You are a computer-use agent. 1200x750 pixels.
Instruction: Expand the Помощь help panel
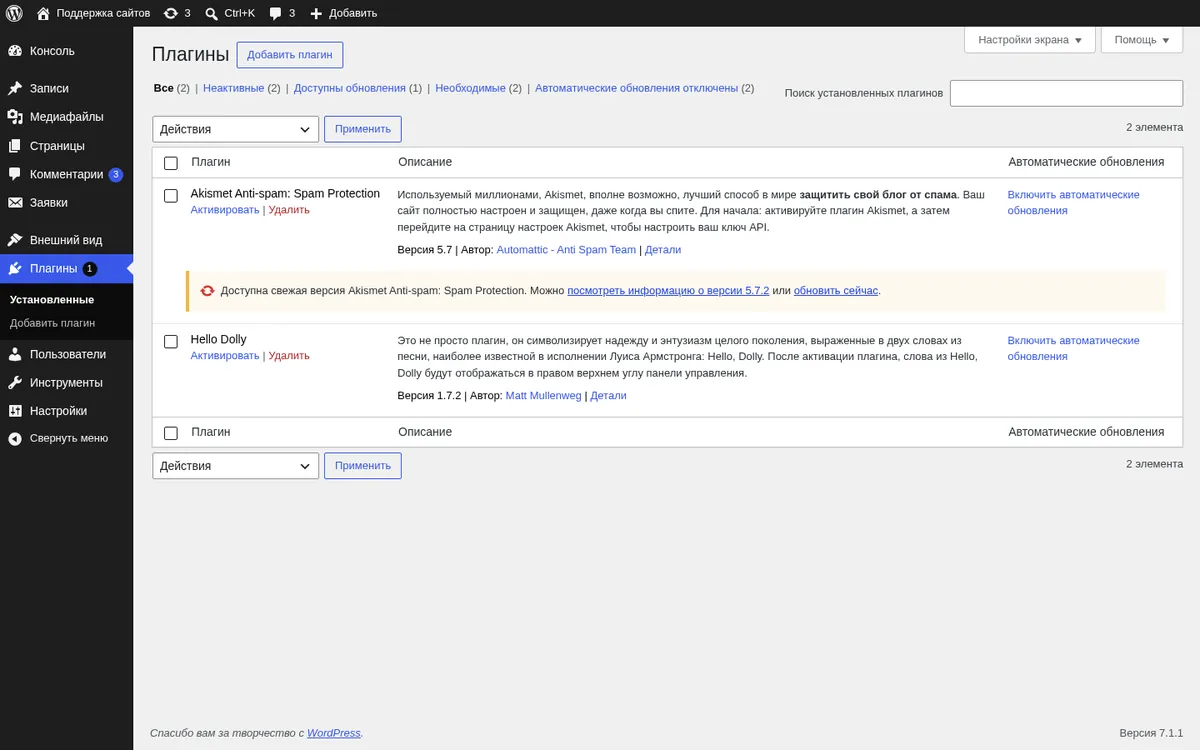pos(1141,40)
